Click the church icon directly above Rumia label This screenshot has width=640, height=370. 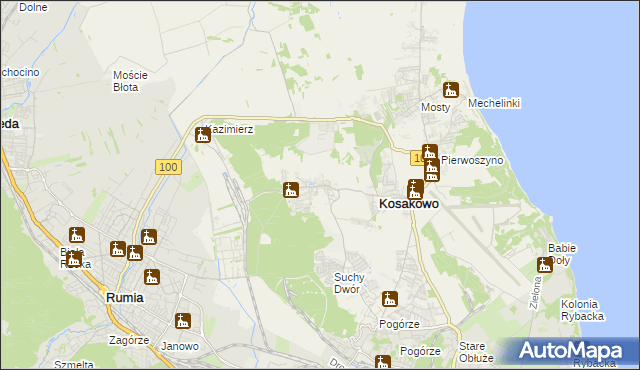click(151, 277)
